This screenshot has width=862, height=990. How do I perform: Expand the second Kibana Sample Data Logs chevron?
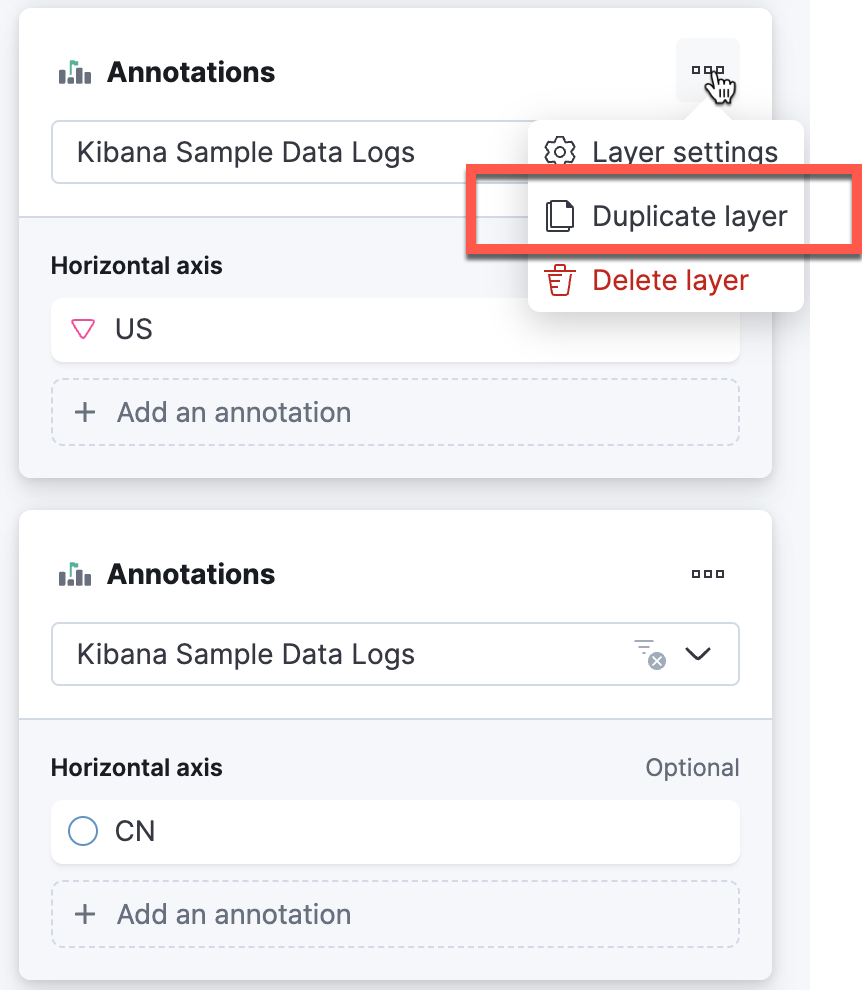(698, 654)
